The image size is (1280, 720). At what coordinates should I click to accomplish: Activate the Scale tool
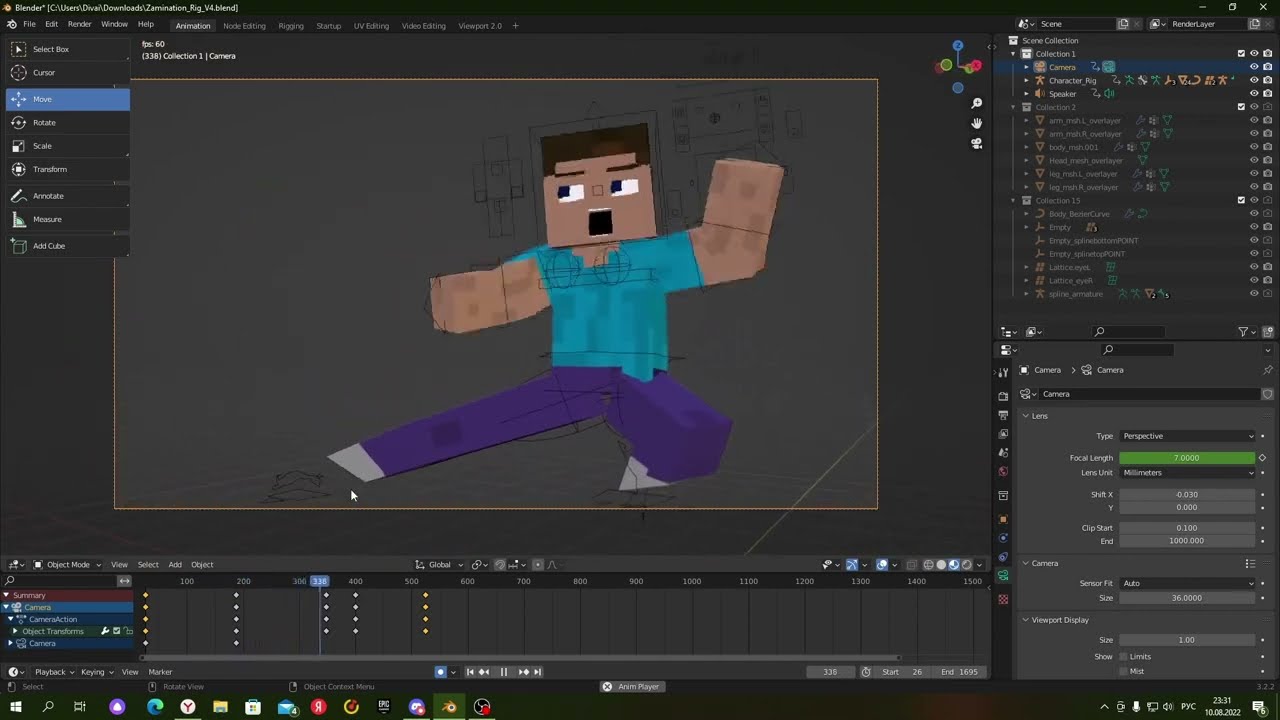click(x=67, y=146)
